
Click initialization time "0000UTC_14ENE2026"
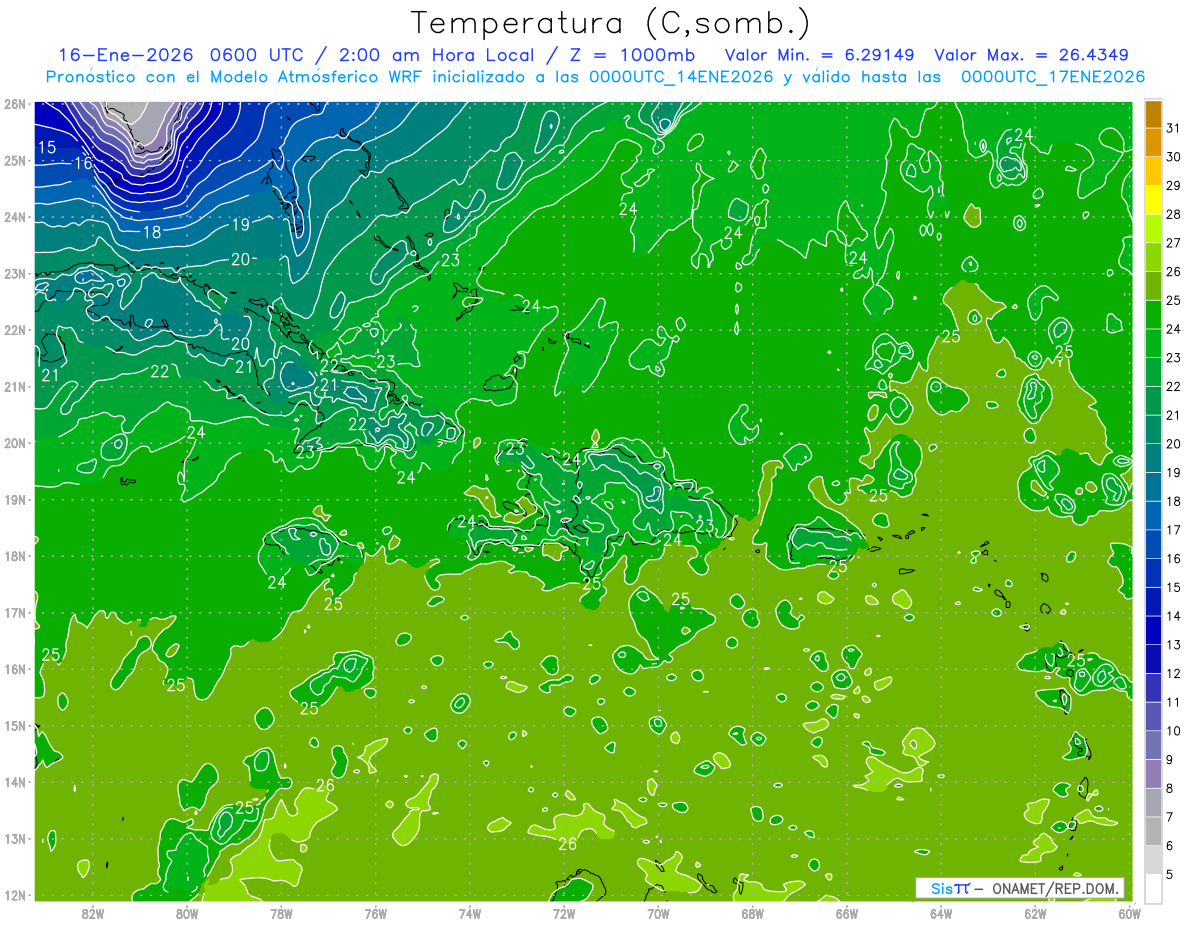(681, 77)
